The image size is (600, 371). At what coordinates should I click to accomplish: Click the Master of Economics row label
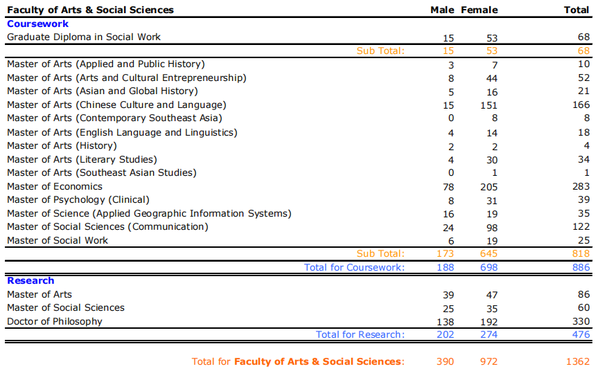point(55,187)
